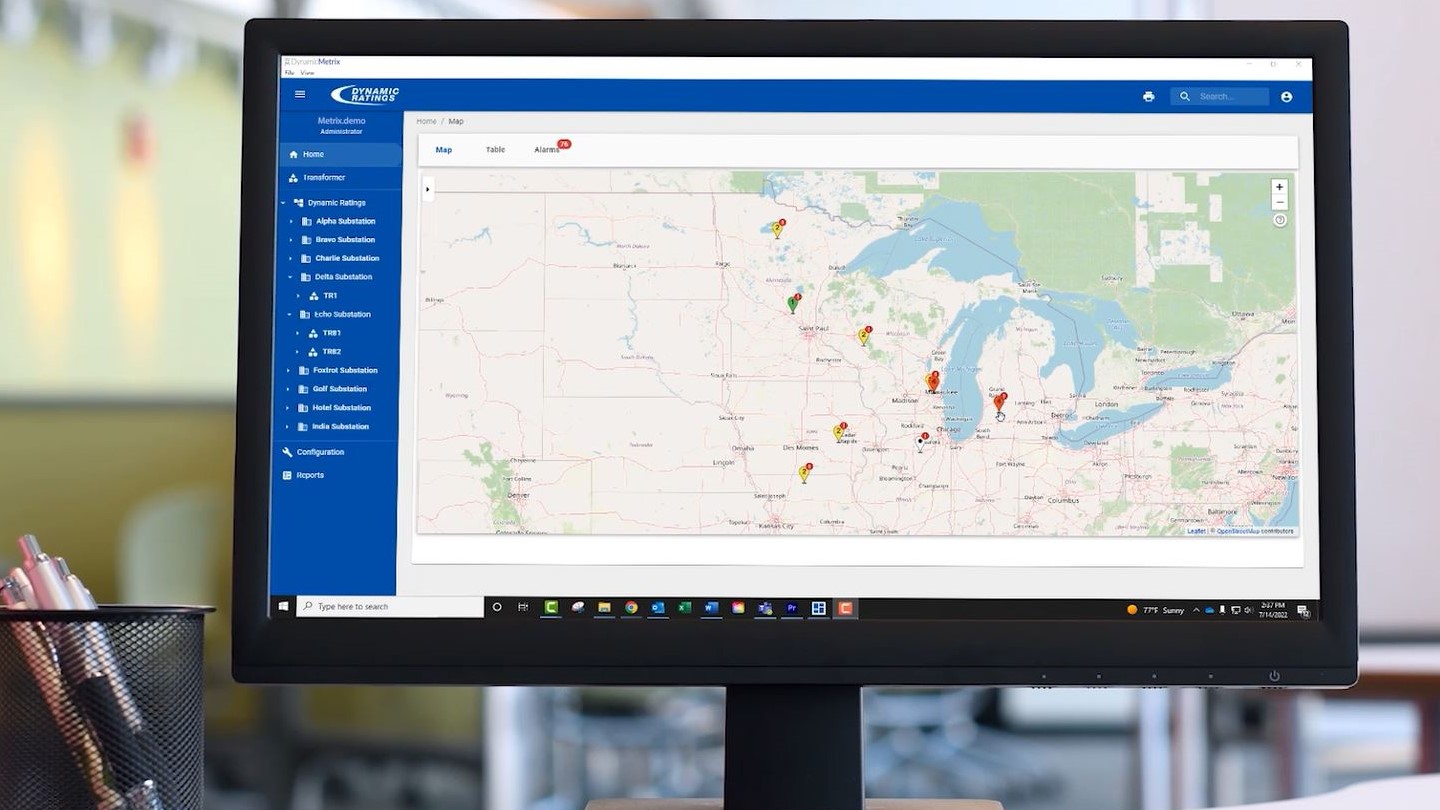The height and width of the screenshot is (810, 1440).
Task: Open Teams from the taskbar
Action: pos(765,607)
